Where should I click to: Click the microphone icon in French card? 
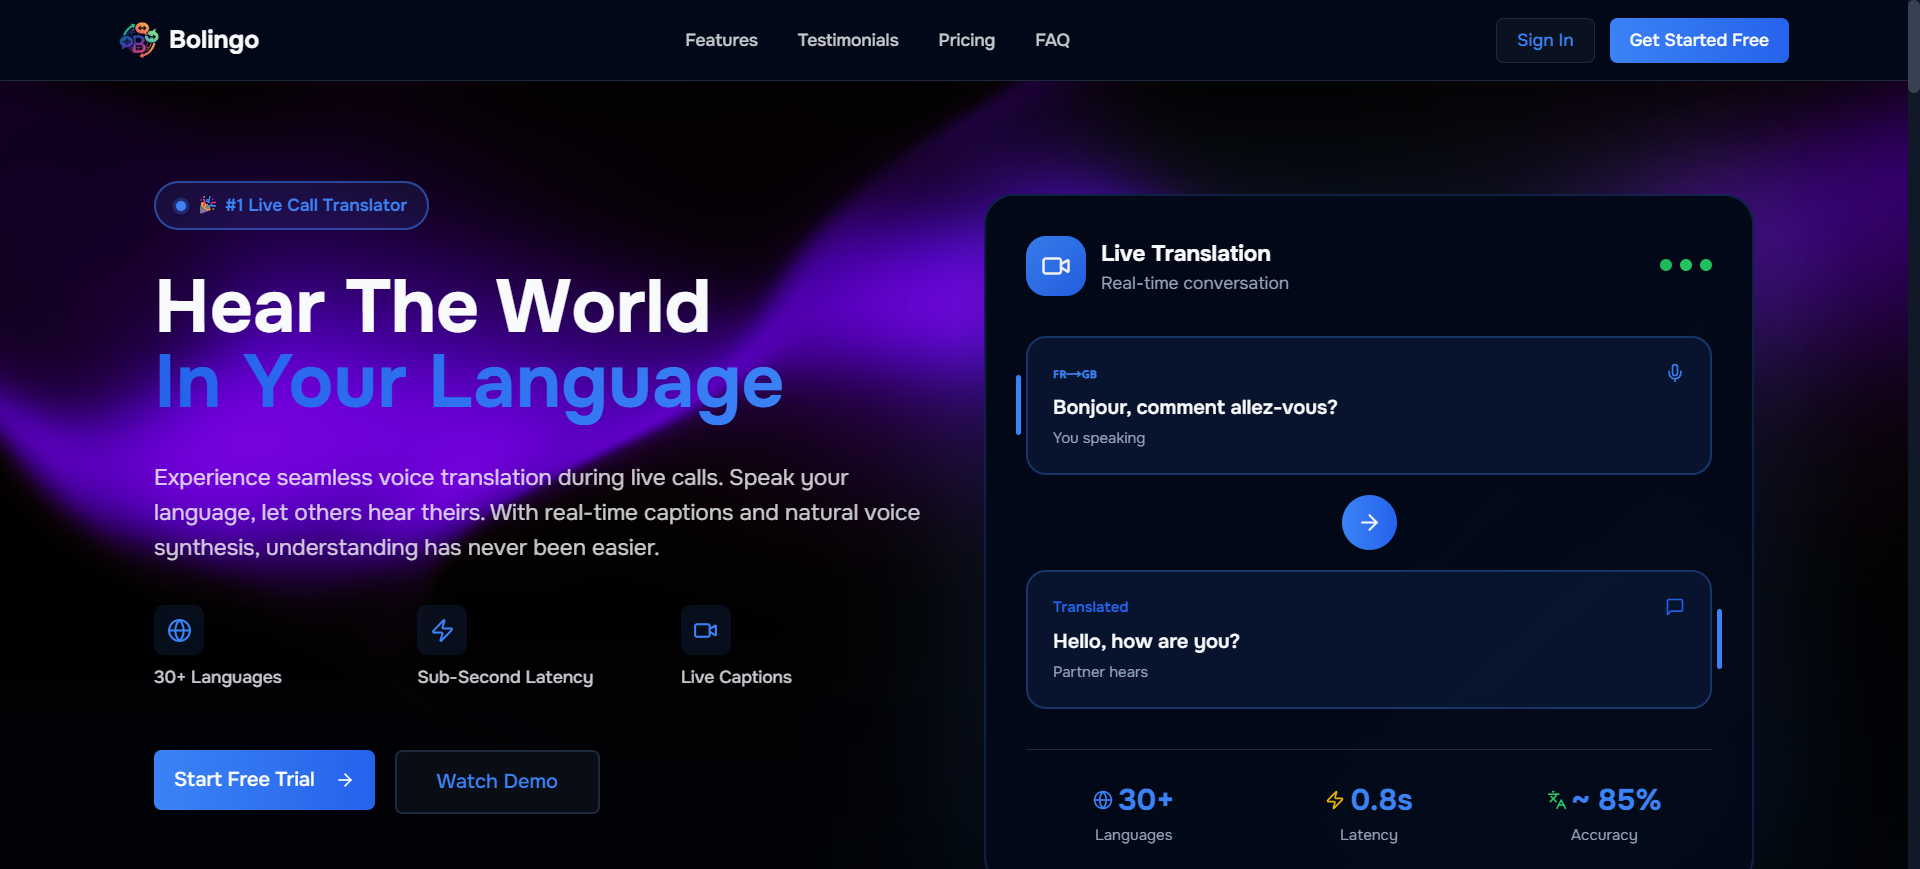tap(1674, 373)
